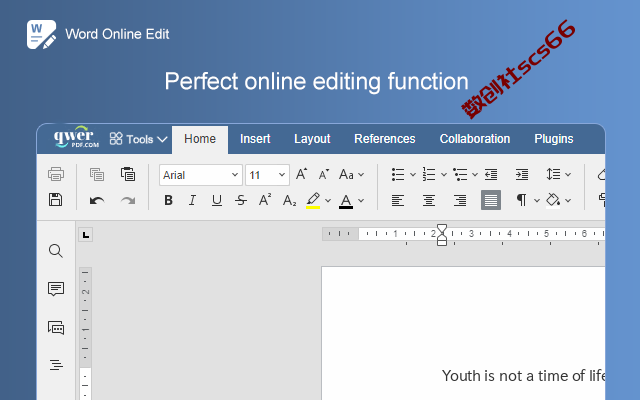Switch to the Home tab
Image resolution: width=640 pixels, height=400 pixels.
[200, 139]
